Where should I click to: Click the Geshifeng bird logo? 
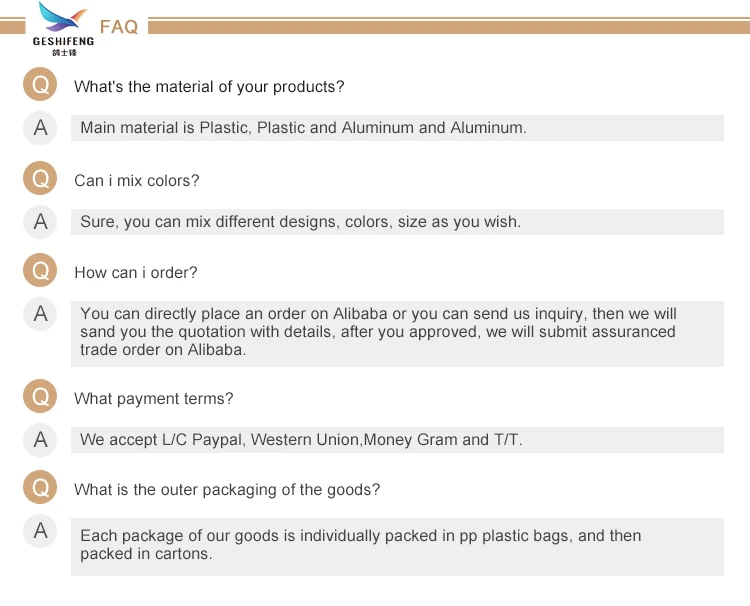click(x=63, y=28)
